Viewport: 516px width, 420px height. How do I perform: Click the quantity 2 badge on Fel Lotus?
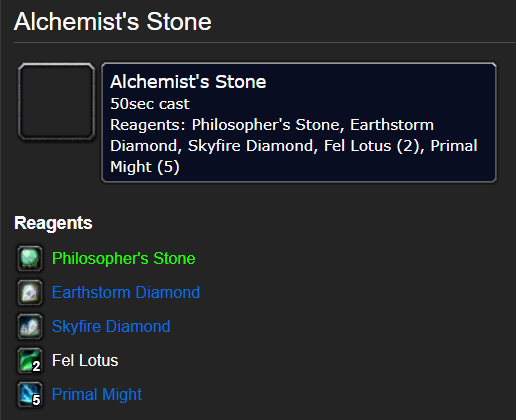coord(36,366)
